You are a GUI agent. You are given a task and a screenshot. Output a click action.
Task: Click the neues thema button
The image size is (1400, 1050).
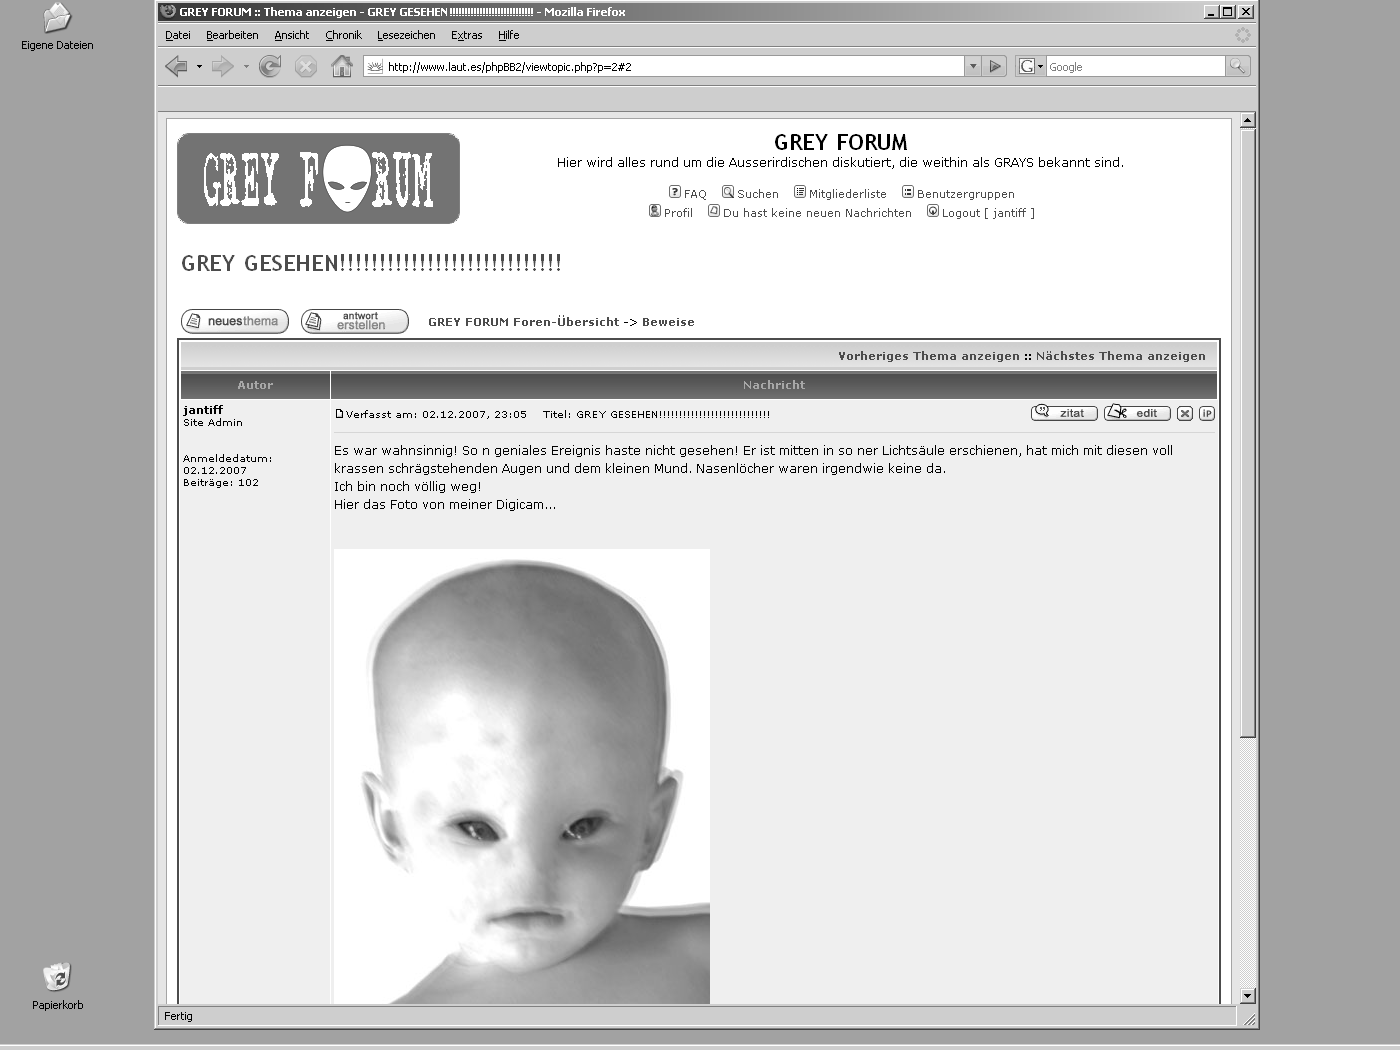[235, 321]
